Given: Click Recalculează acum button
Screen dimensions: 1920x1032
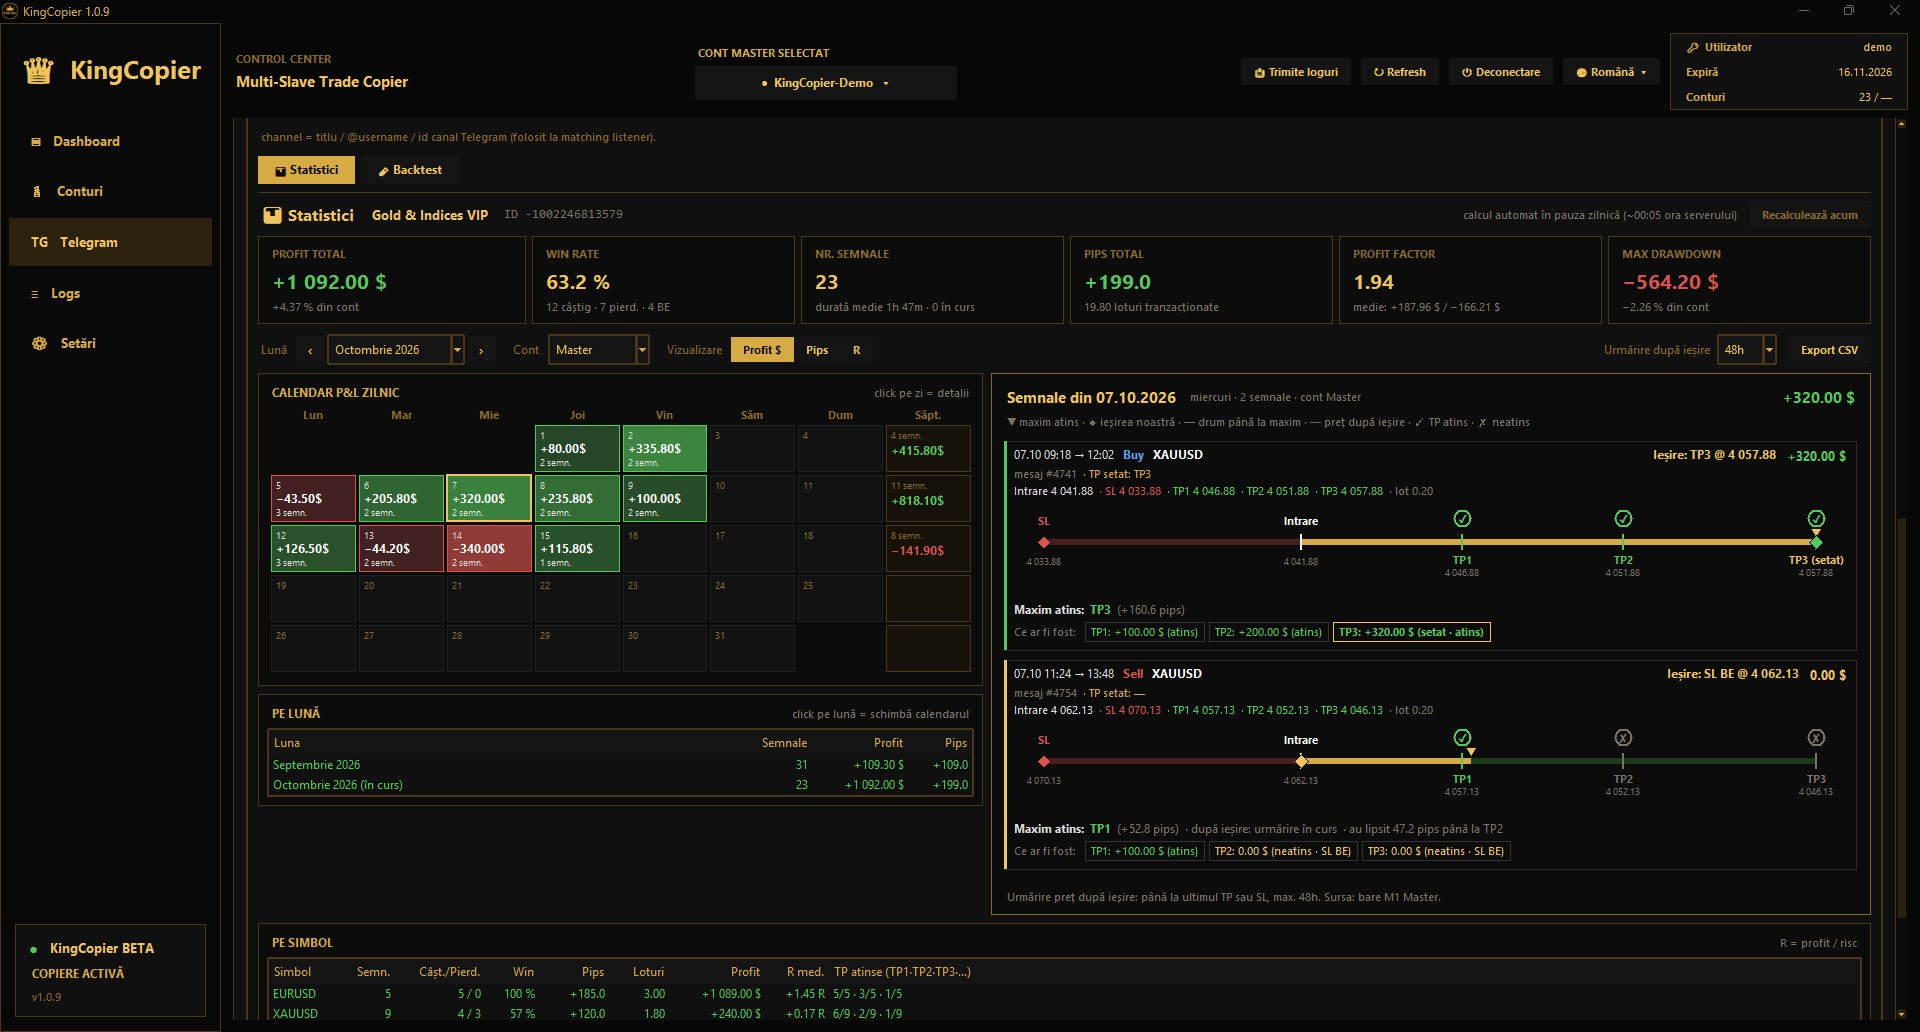Looking at the screenshot, I should tap(1809, 215).
